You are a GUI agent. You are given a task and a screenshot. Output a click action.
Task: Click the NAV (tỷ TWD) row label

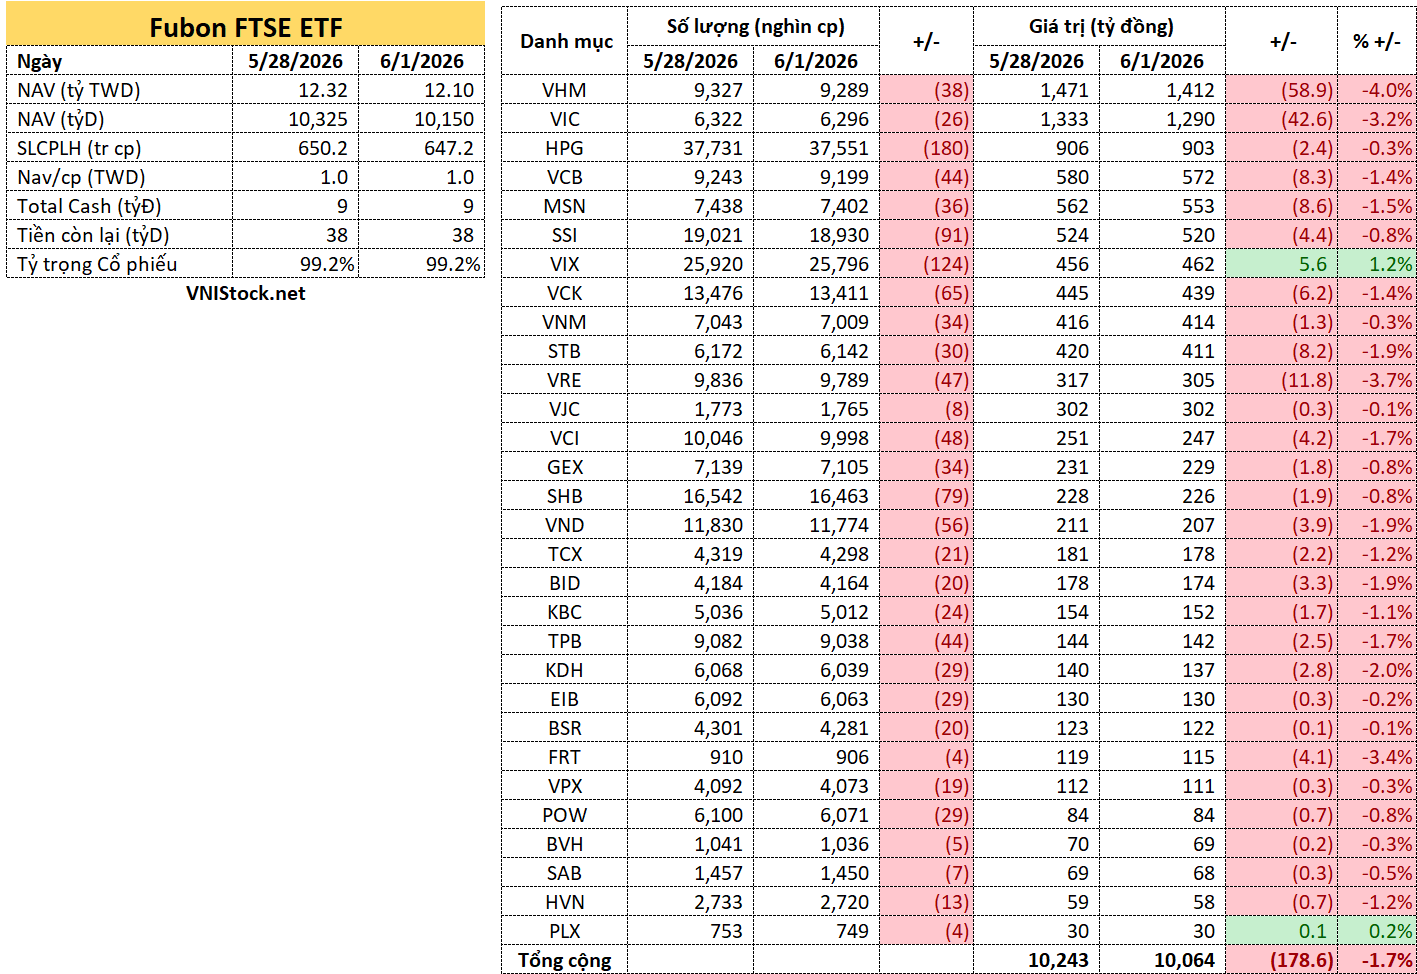coord(79,90)
